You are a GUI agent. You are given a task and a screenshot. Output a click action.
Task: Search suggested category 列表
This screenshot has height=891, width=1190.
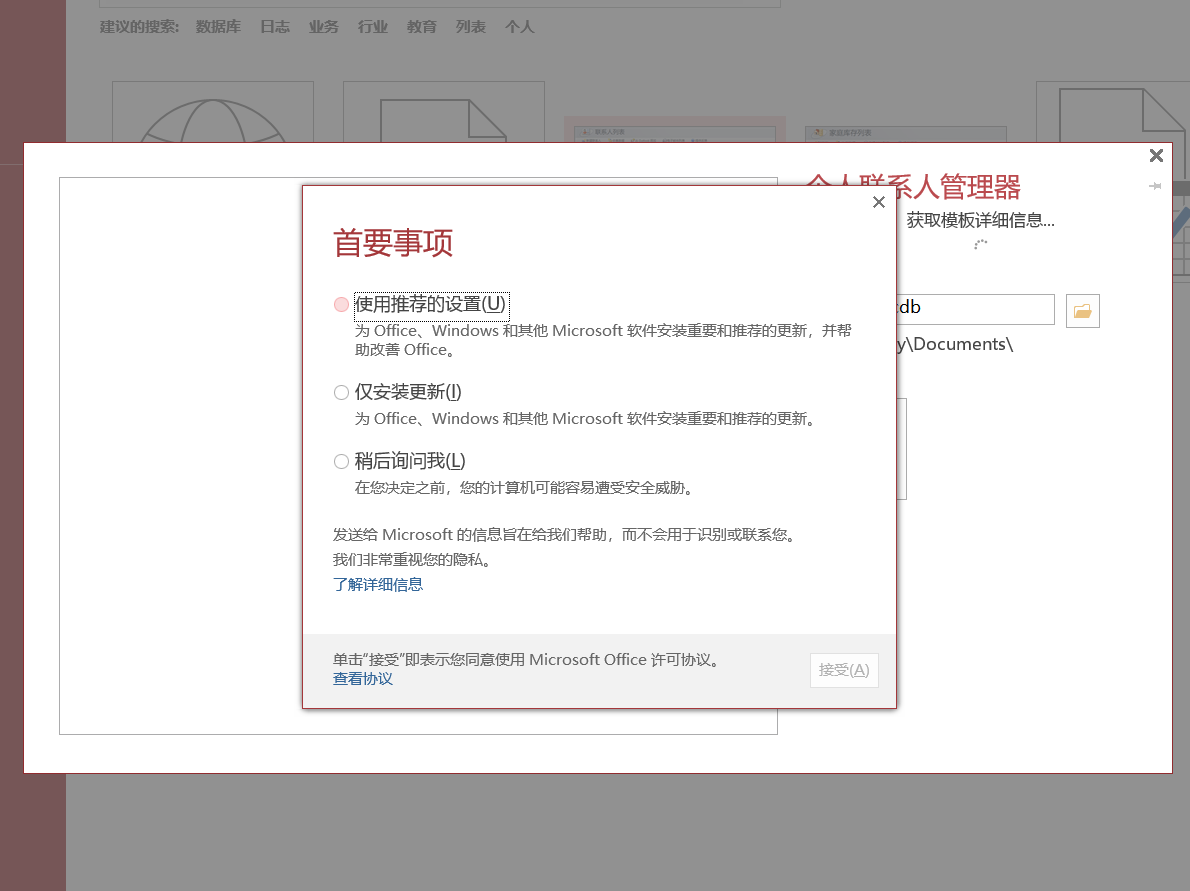[471, 27]
